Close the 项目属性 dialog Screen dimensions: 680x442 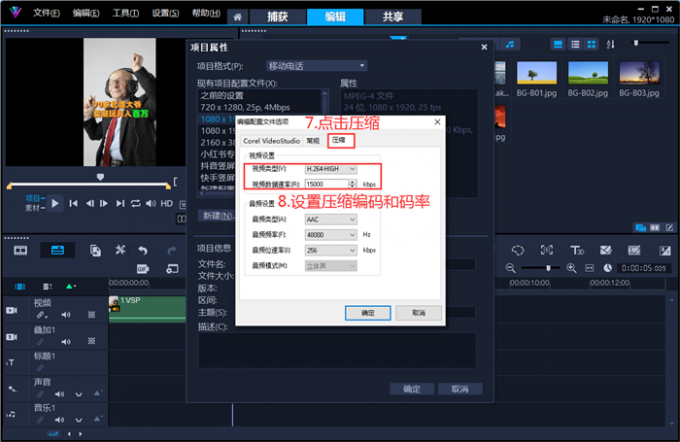point(484,47)
